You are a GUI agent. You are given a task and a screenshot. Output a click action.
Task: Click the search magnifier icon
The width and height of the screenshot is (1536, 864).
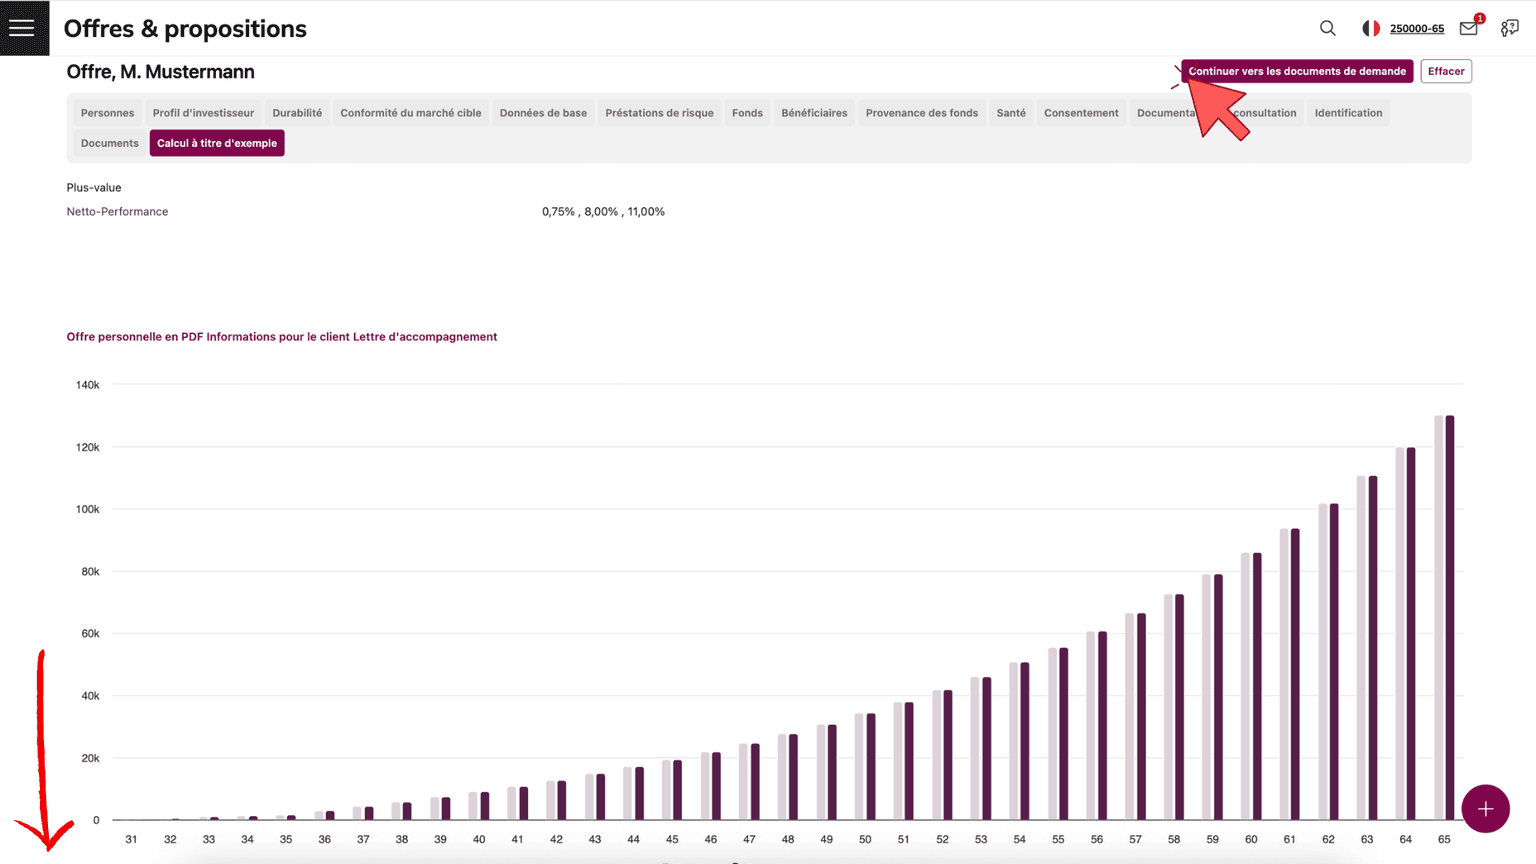point(1327,28)
